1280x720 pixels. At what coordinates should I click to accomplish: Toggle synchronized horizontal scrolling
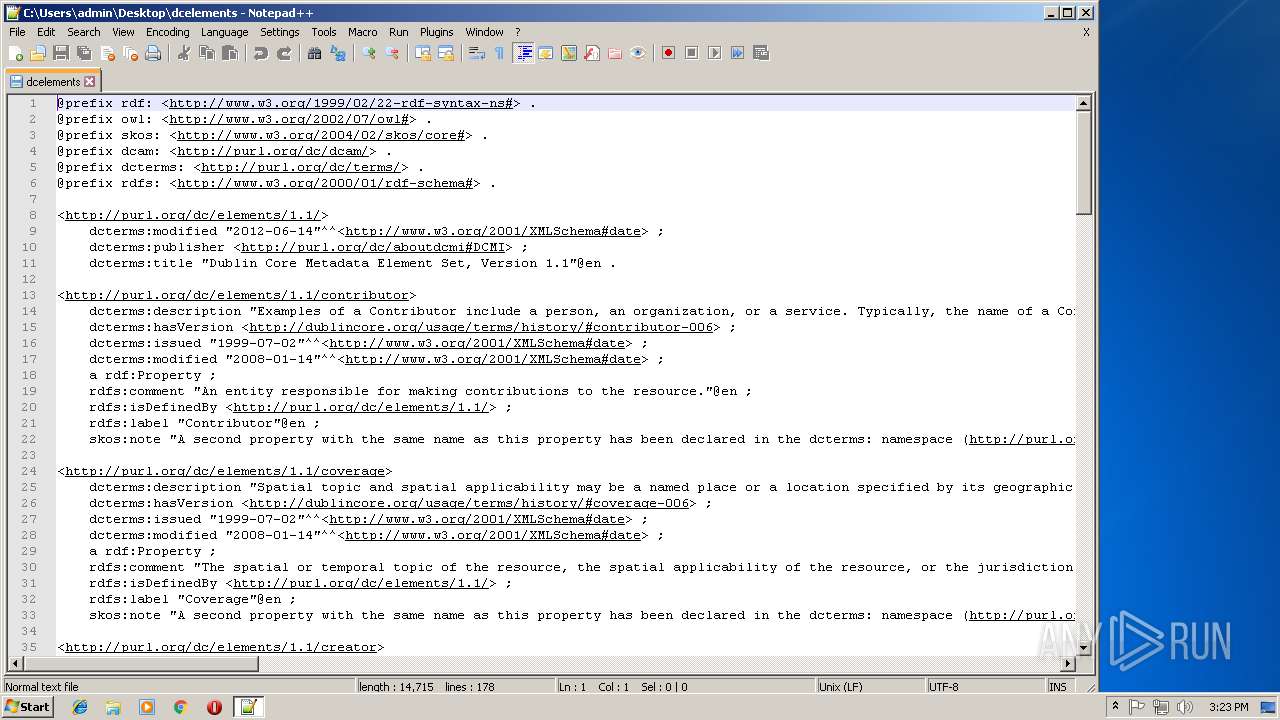tap(446, 53)
